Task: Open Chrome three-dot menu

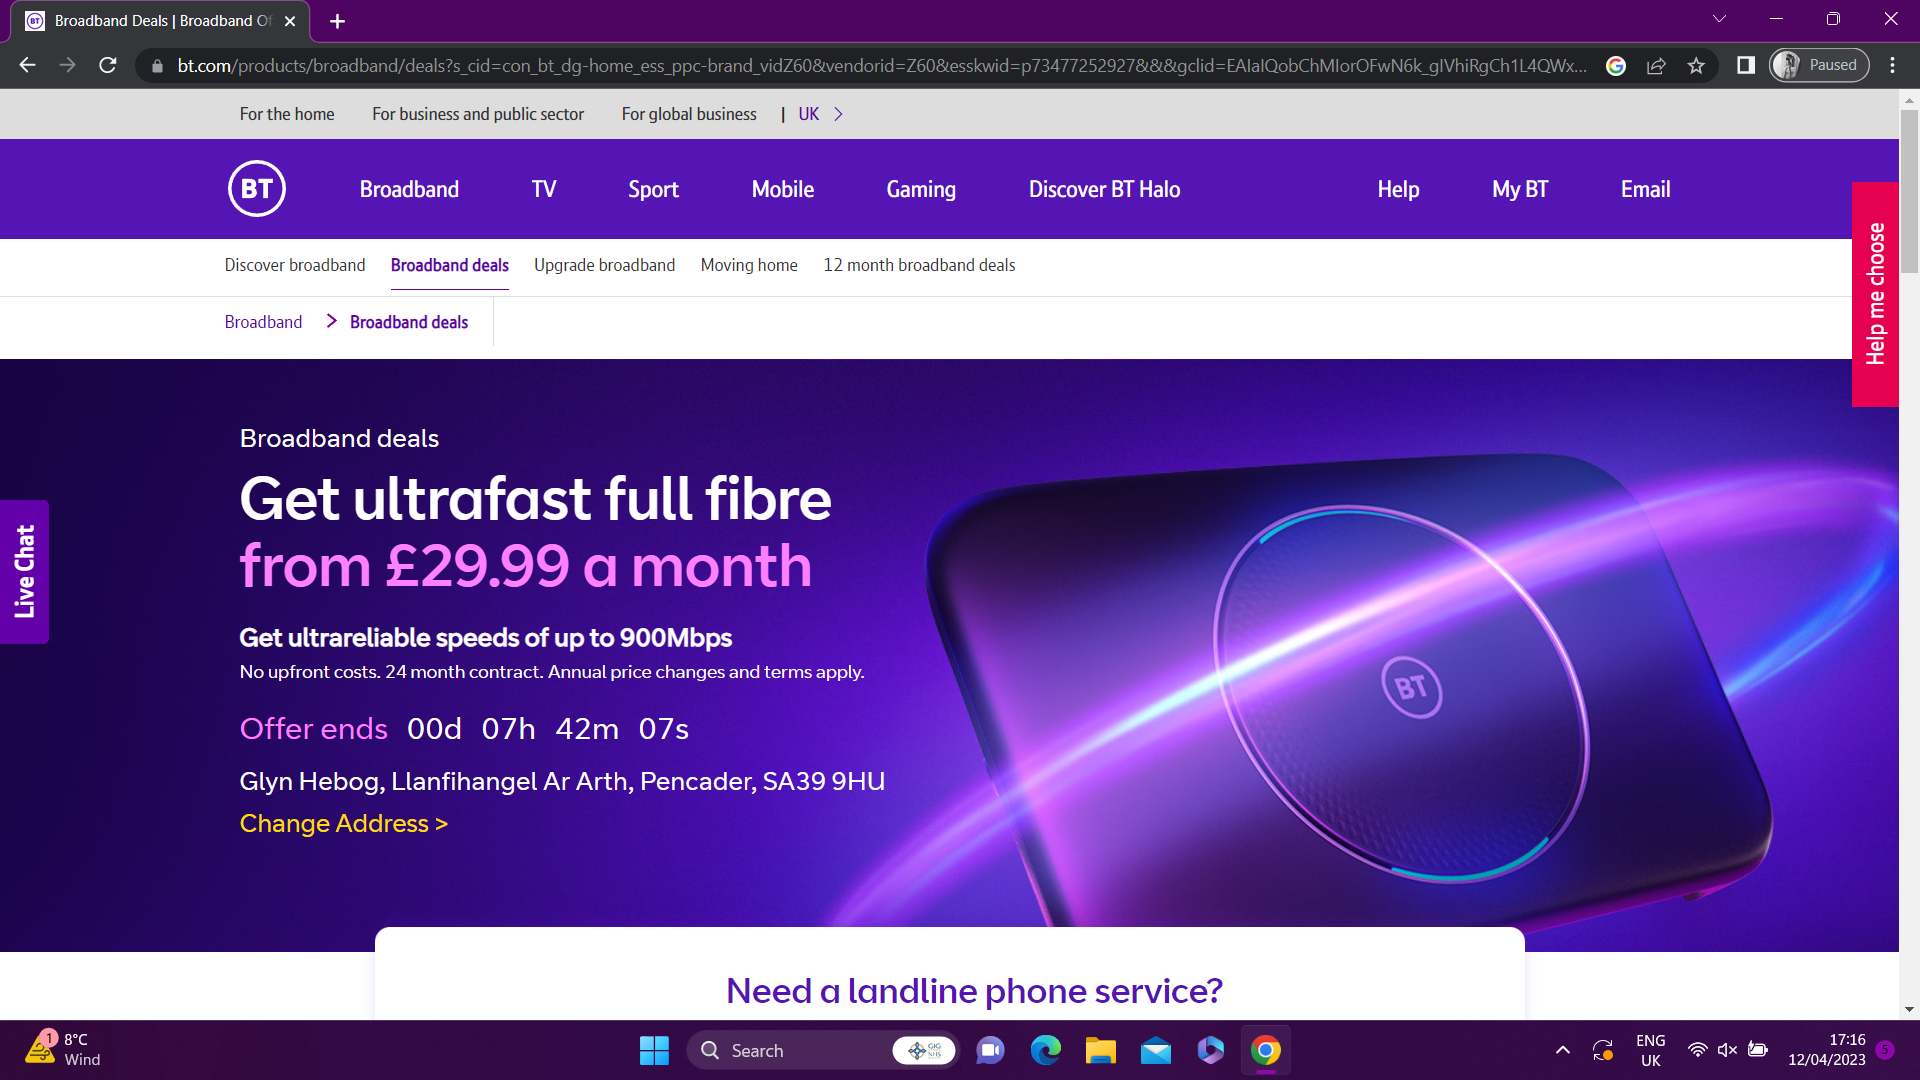Action: point(1892,65)
